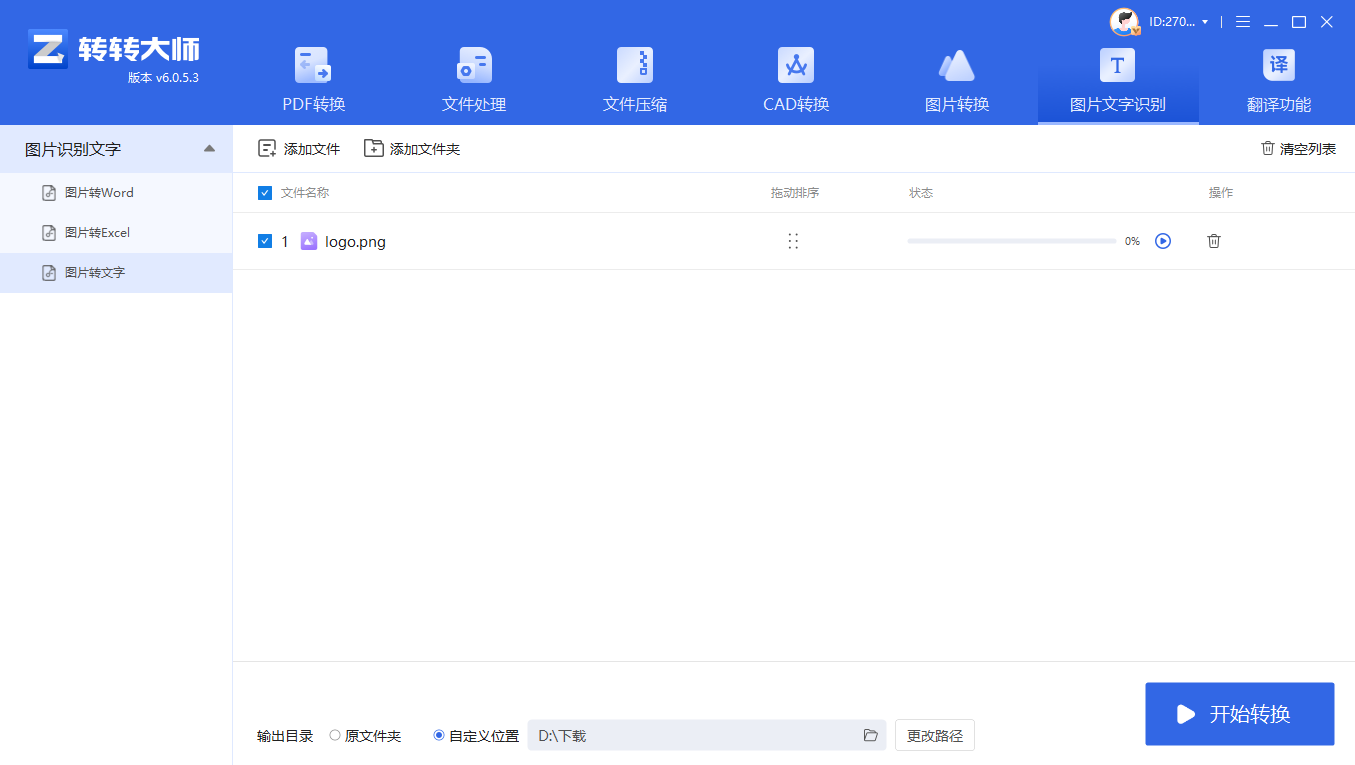Click the logo.png file name
The image size is (1355, 765).
pyautogui.click(x=355, y=241)
